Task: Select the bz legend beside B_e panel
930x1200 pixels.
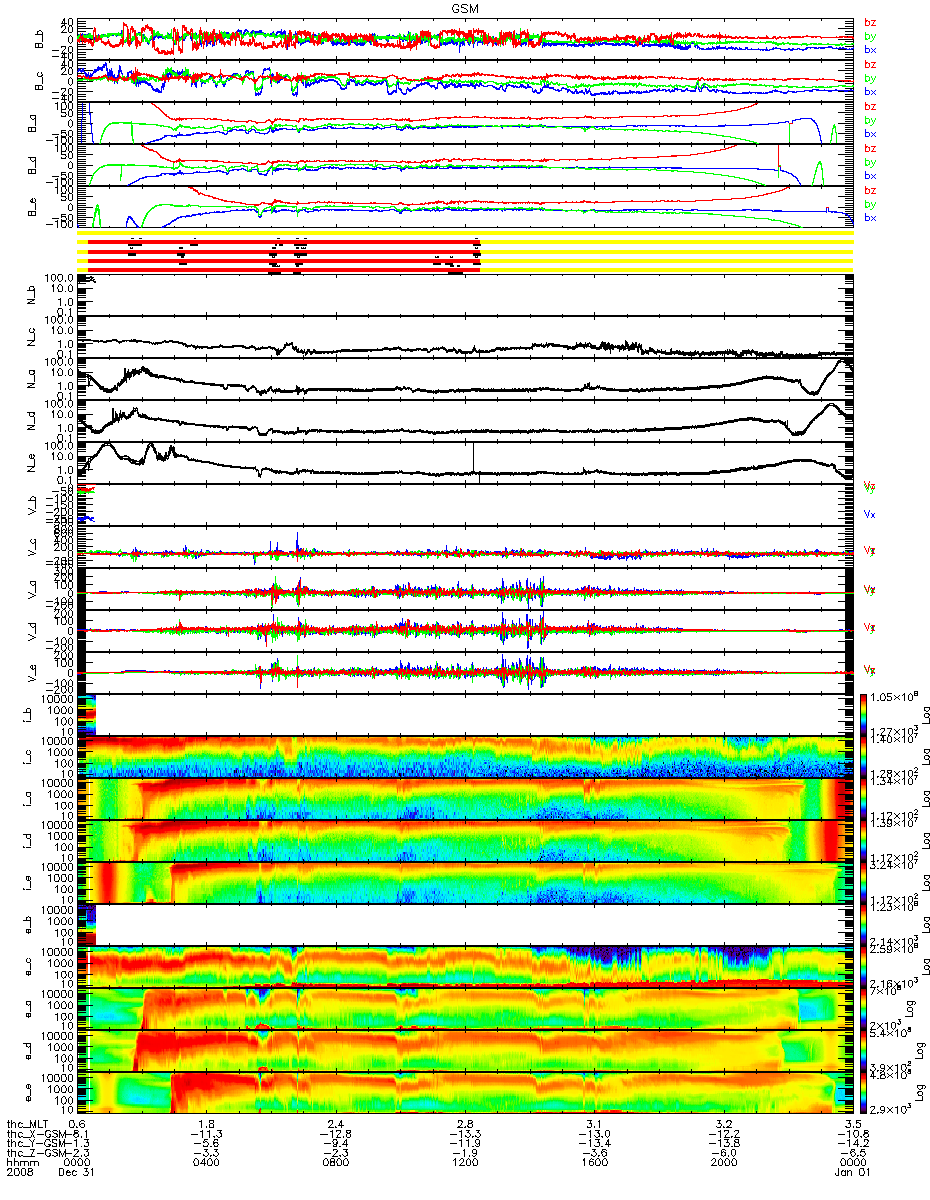Action: 870,190
